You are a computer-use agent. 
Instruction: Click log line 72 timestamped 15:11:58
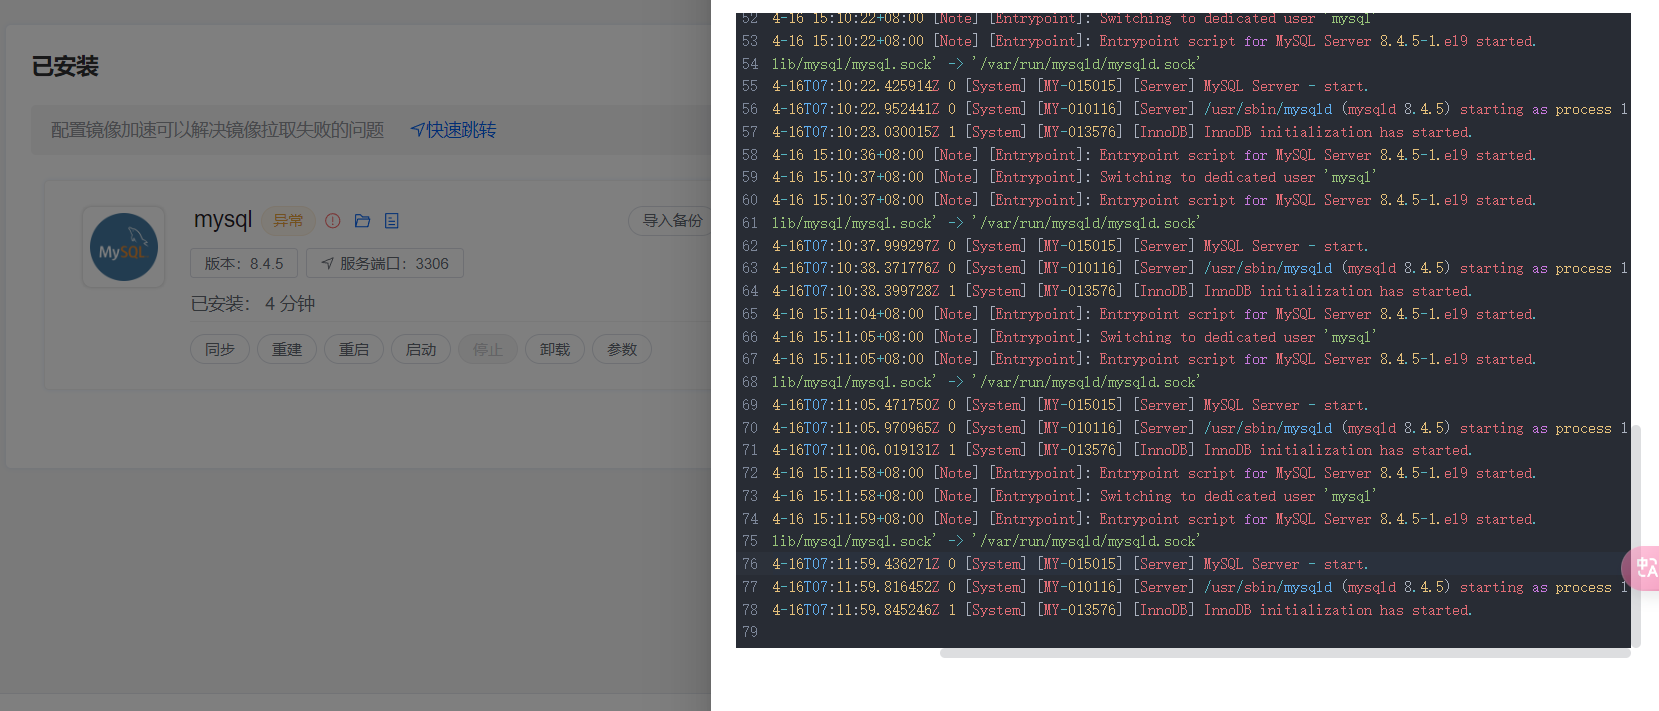tap(1153, 473)
